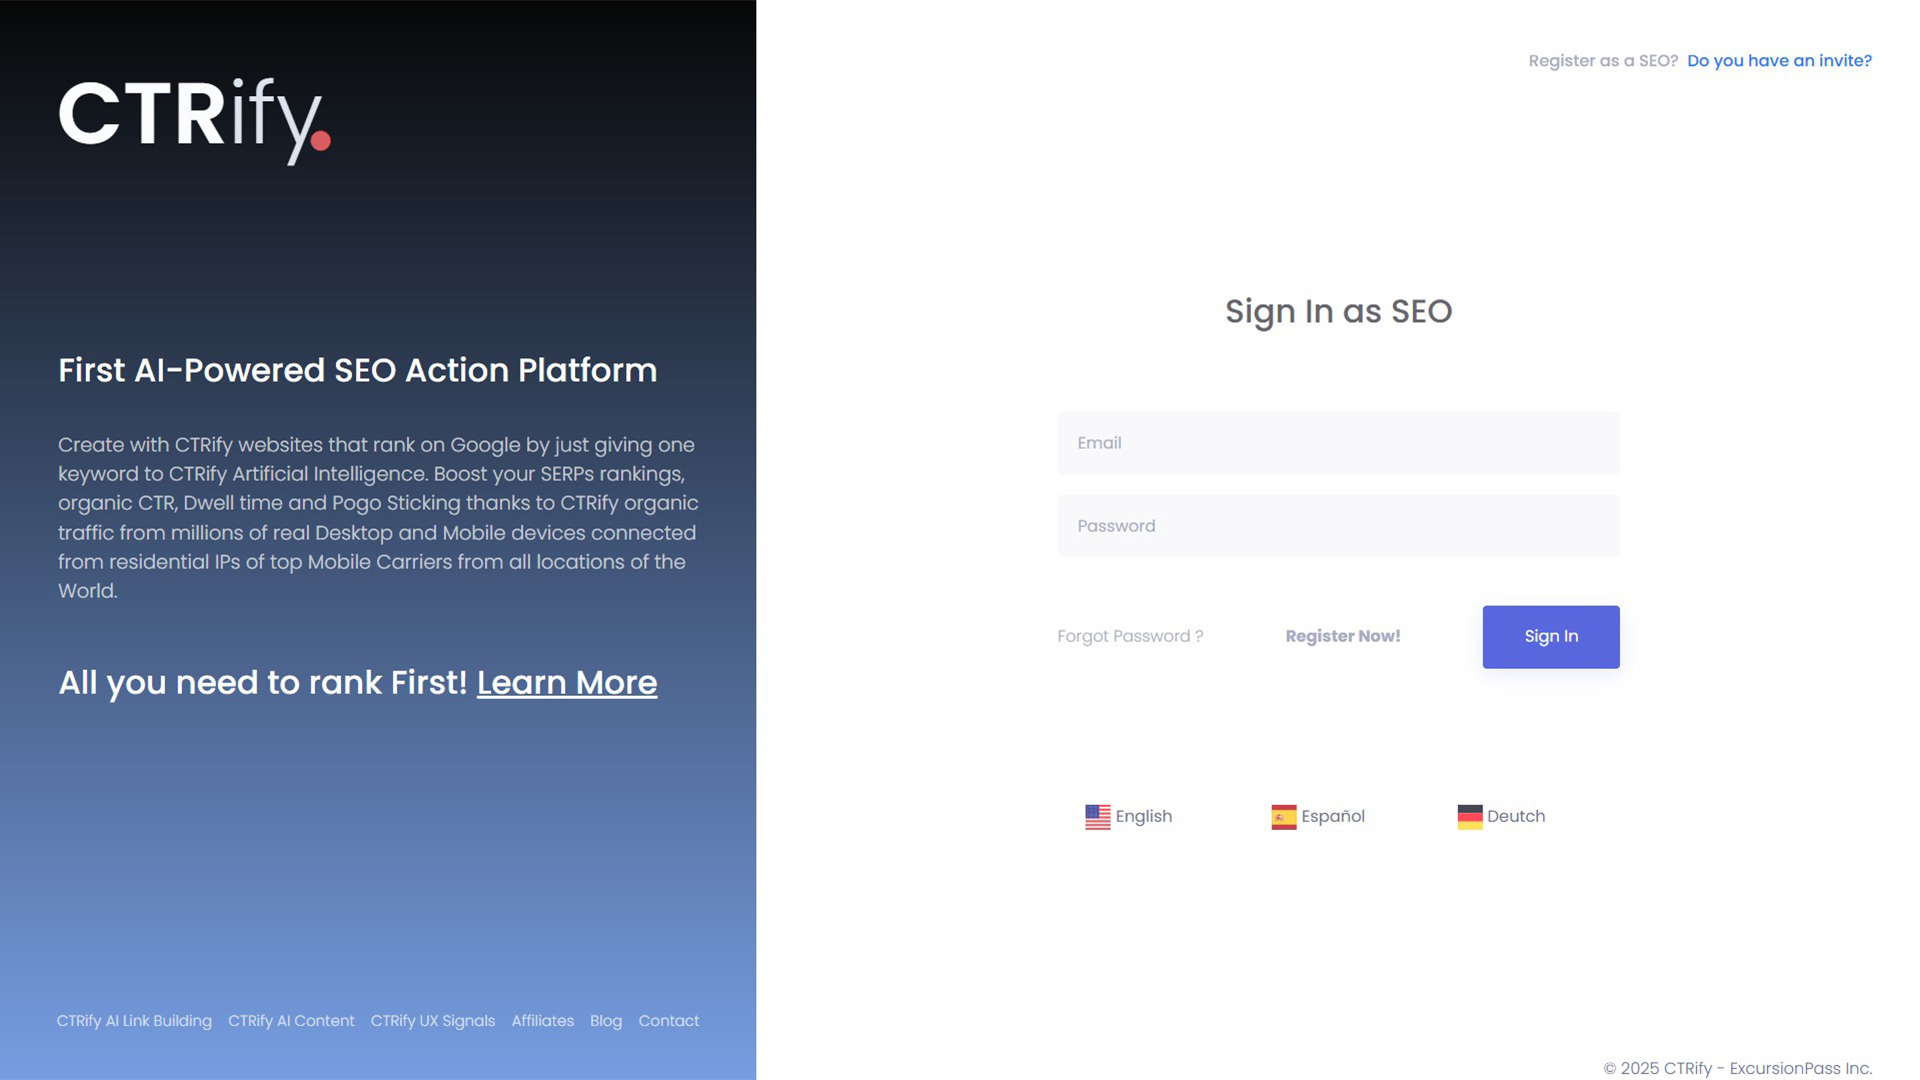Click the "Sign In as SEO" heading

point(1339,312)
